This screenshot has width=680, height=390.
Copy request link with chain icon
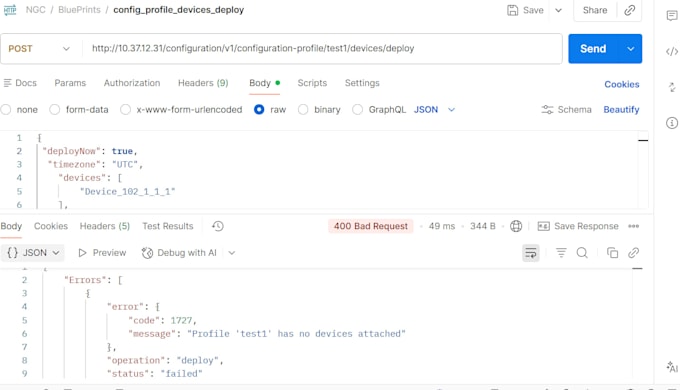[629, 10]
